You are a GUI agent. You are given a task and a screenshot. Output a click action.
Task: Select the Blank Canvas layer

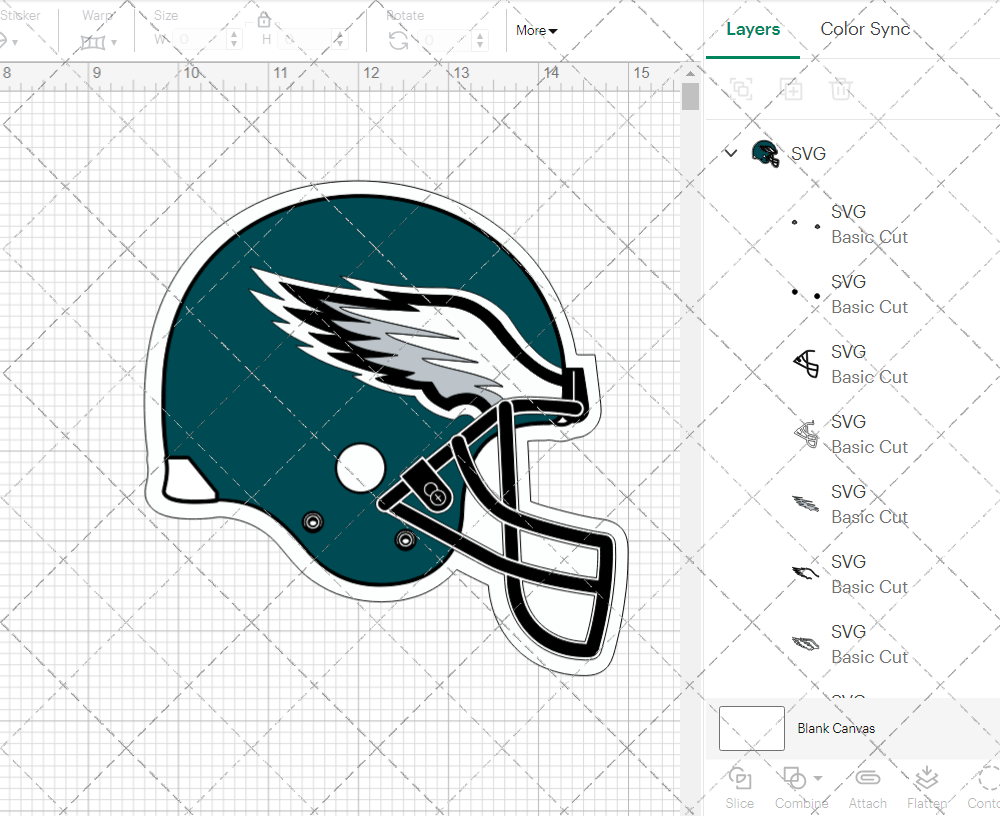pos(835,728)
